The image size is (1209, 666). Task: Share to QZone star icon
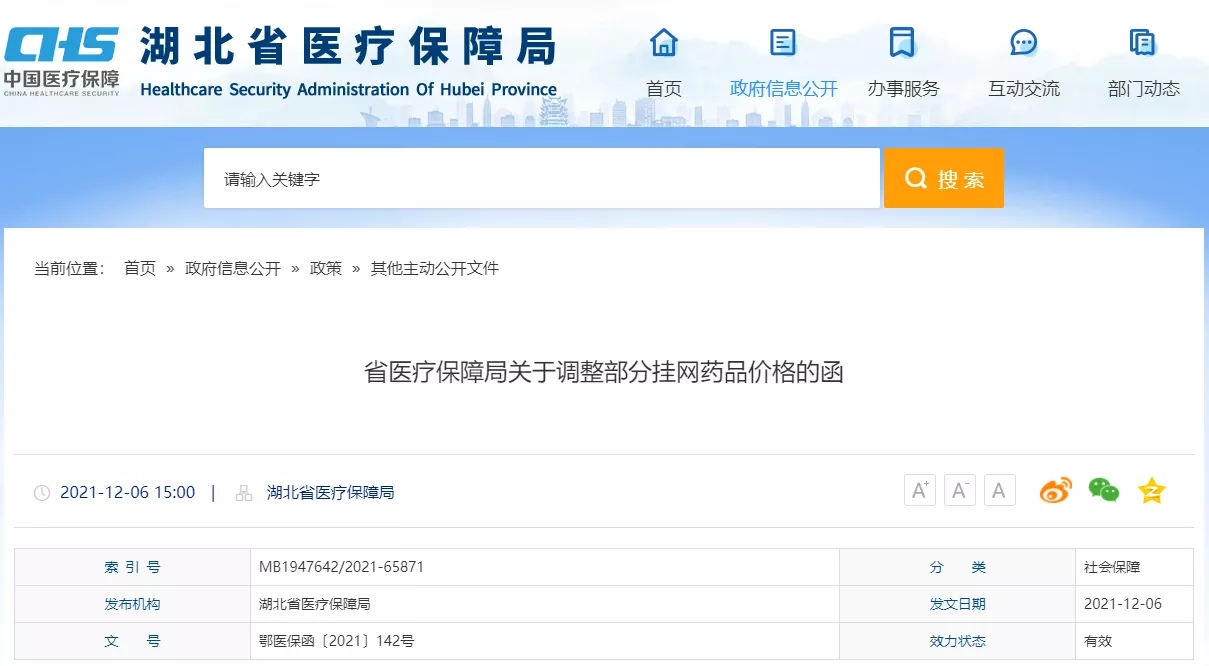(x=1152, y=491)
